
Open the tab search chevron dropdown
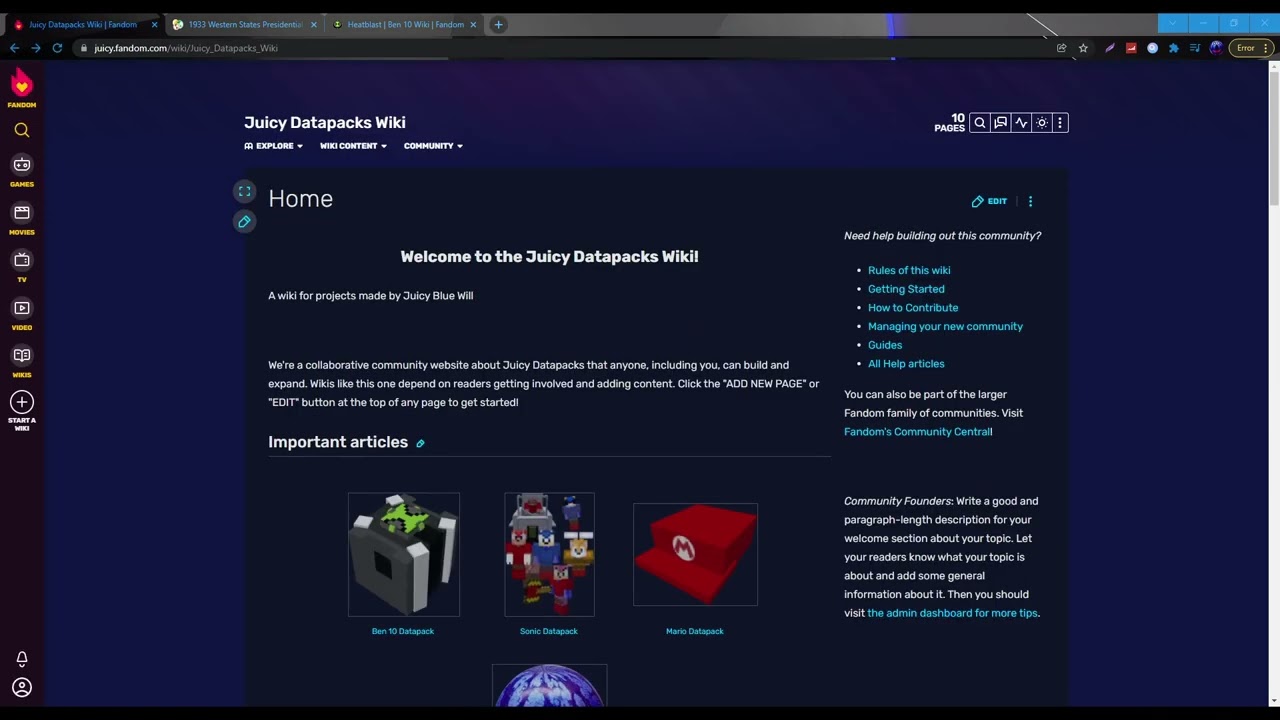[x=1172, y=23]
